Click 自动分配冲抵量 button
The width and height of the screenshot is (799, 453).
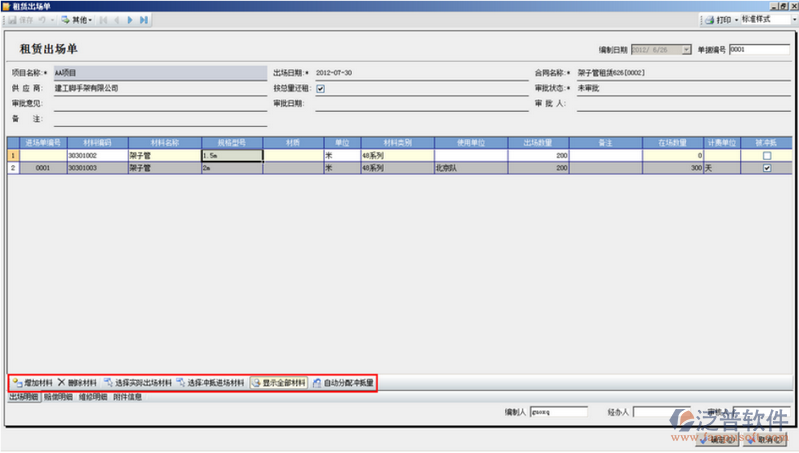click(343, 383)
